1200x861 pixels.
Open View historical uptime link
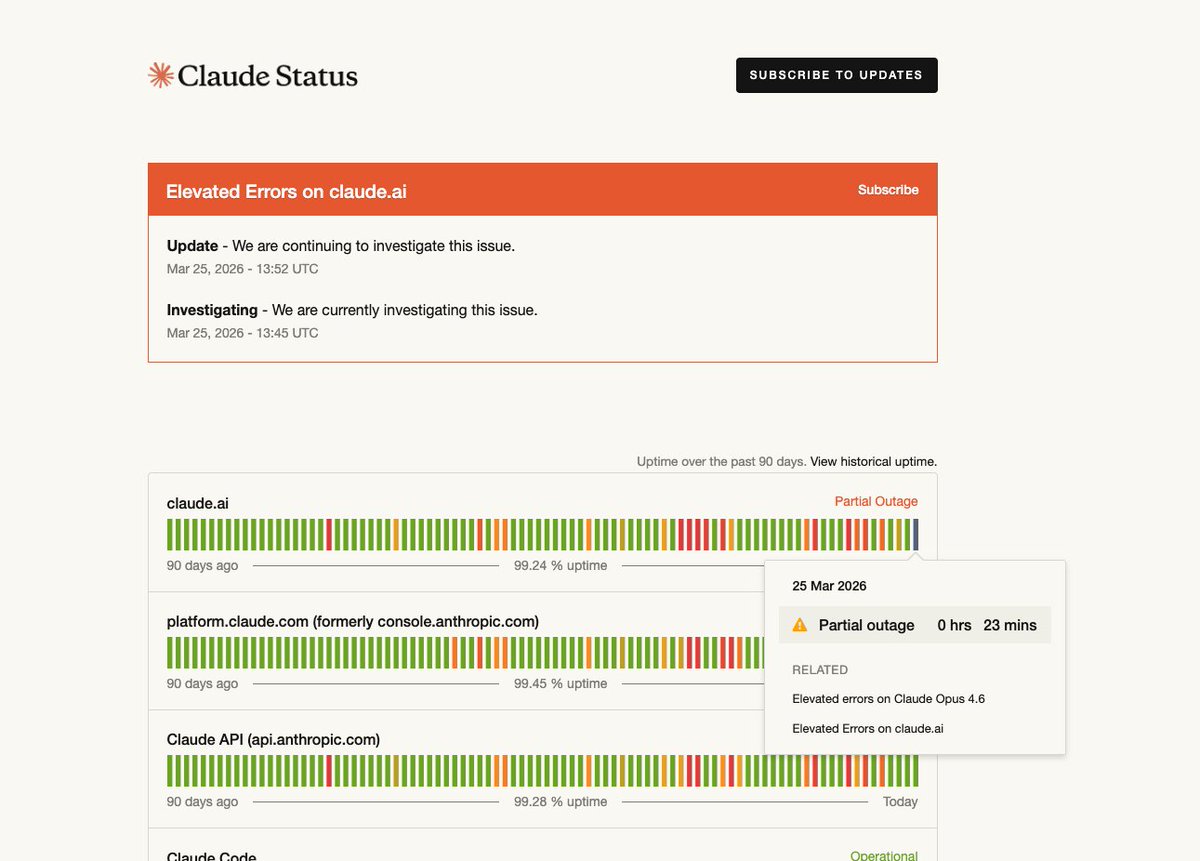873,462
